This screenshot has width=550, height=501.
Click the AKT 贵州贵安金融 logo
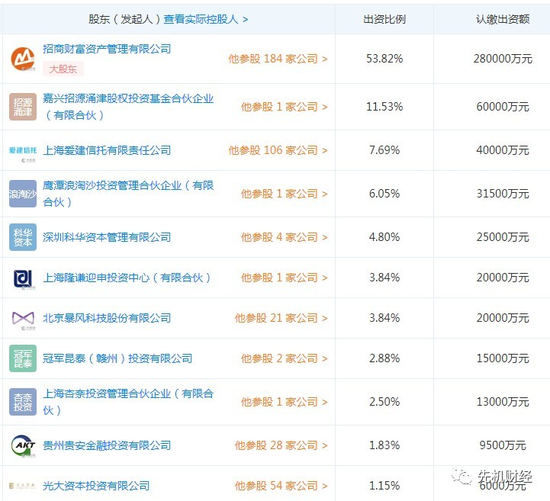tap(23, 446)
